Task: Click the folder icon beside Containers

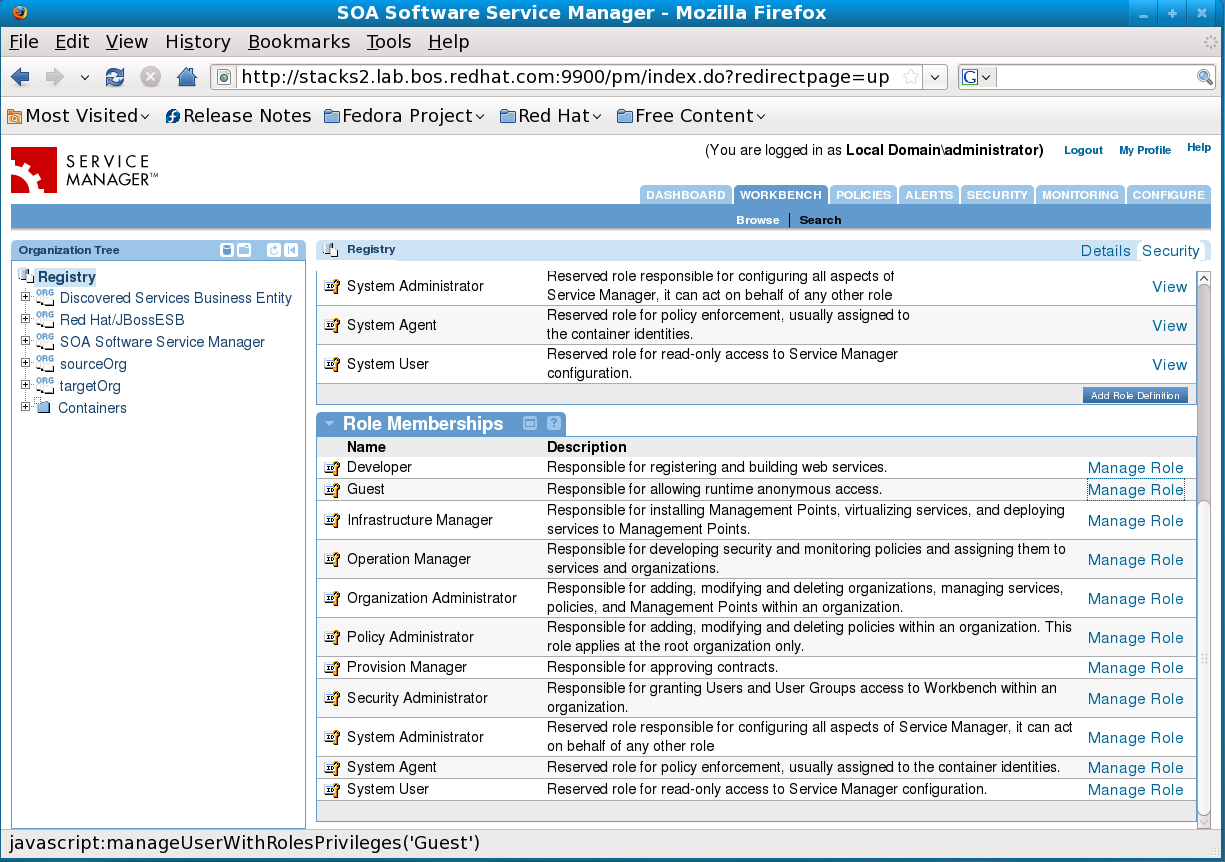Action: coord(42,406)
